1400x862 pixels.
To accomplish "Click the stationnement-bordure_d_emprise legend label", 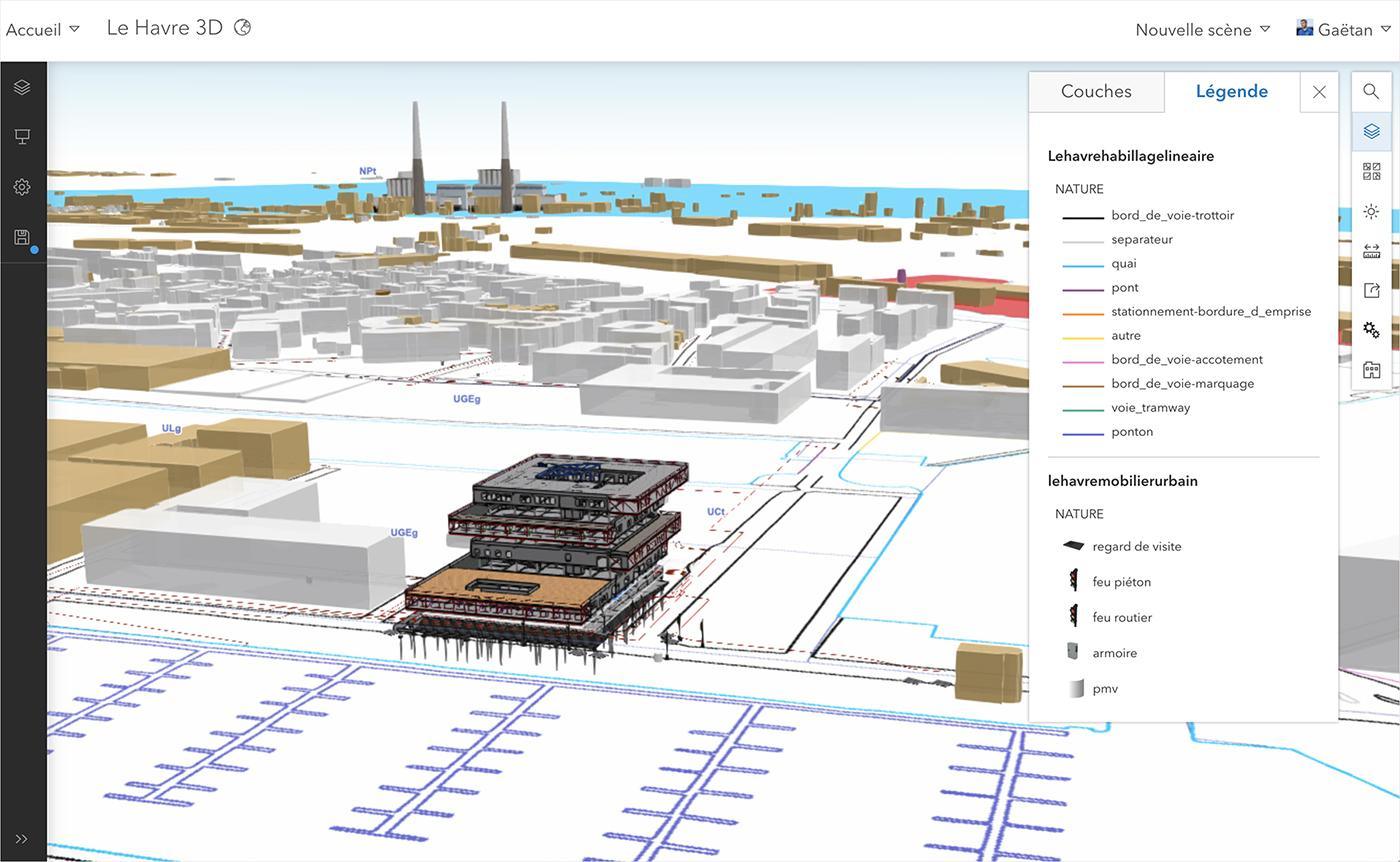I will click(1211, 311).
